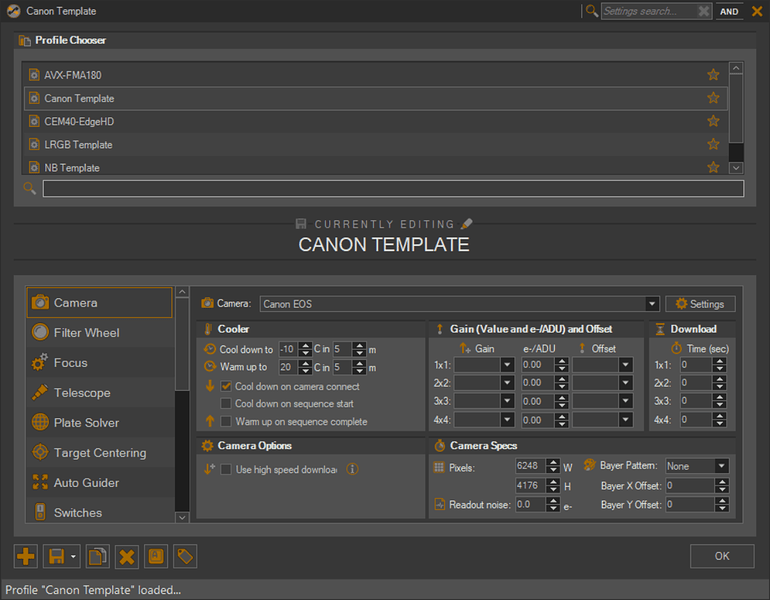The height and width of the screenshot is (600, 770).
Task: Click the tag icon in bottom toolbar
Action: tap(185, 556)
